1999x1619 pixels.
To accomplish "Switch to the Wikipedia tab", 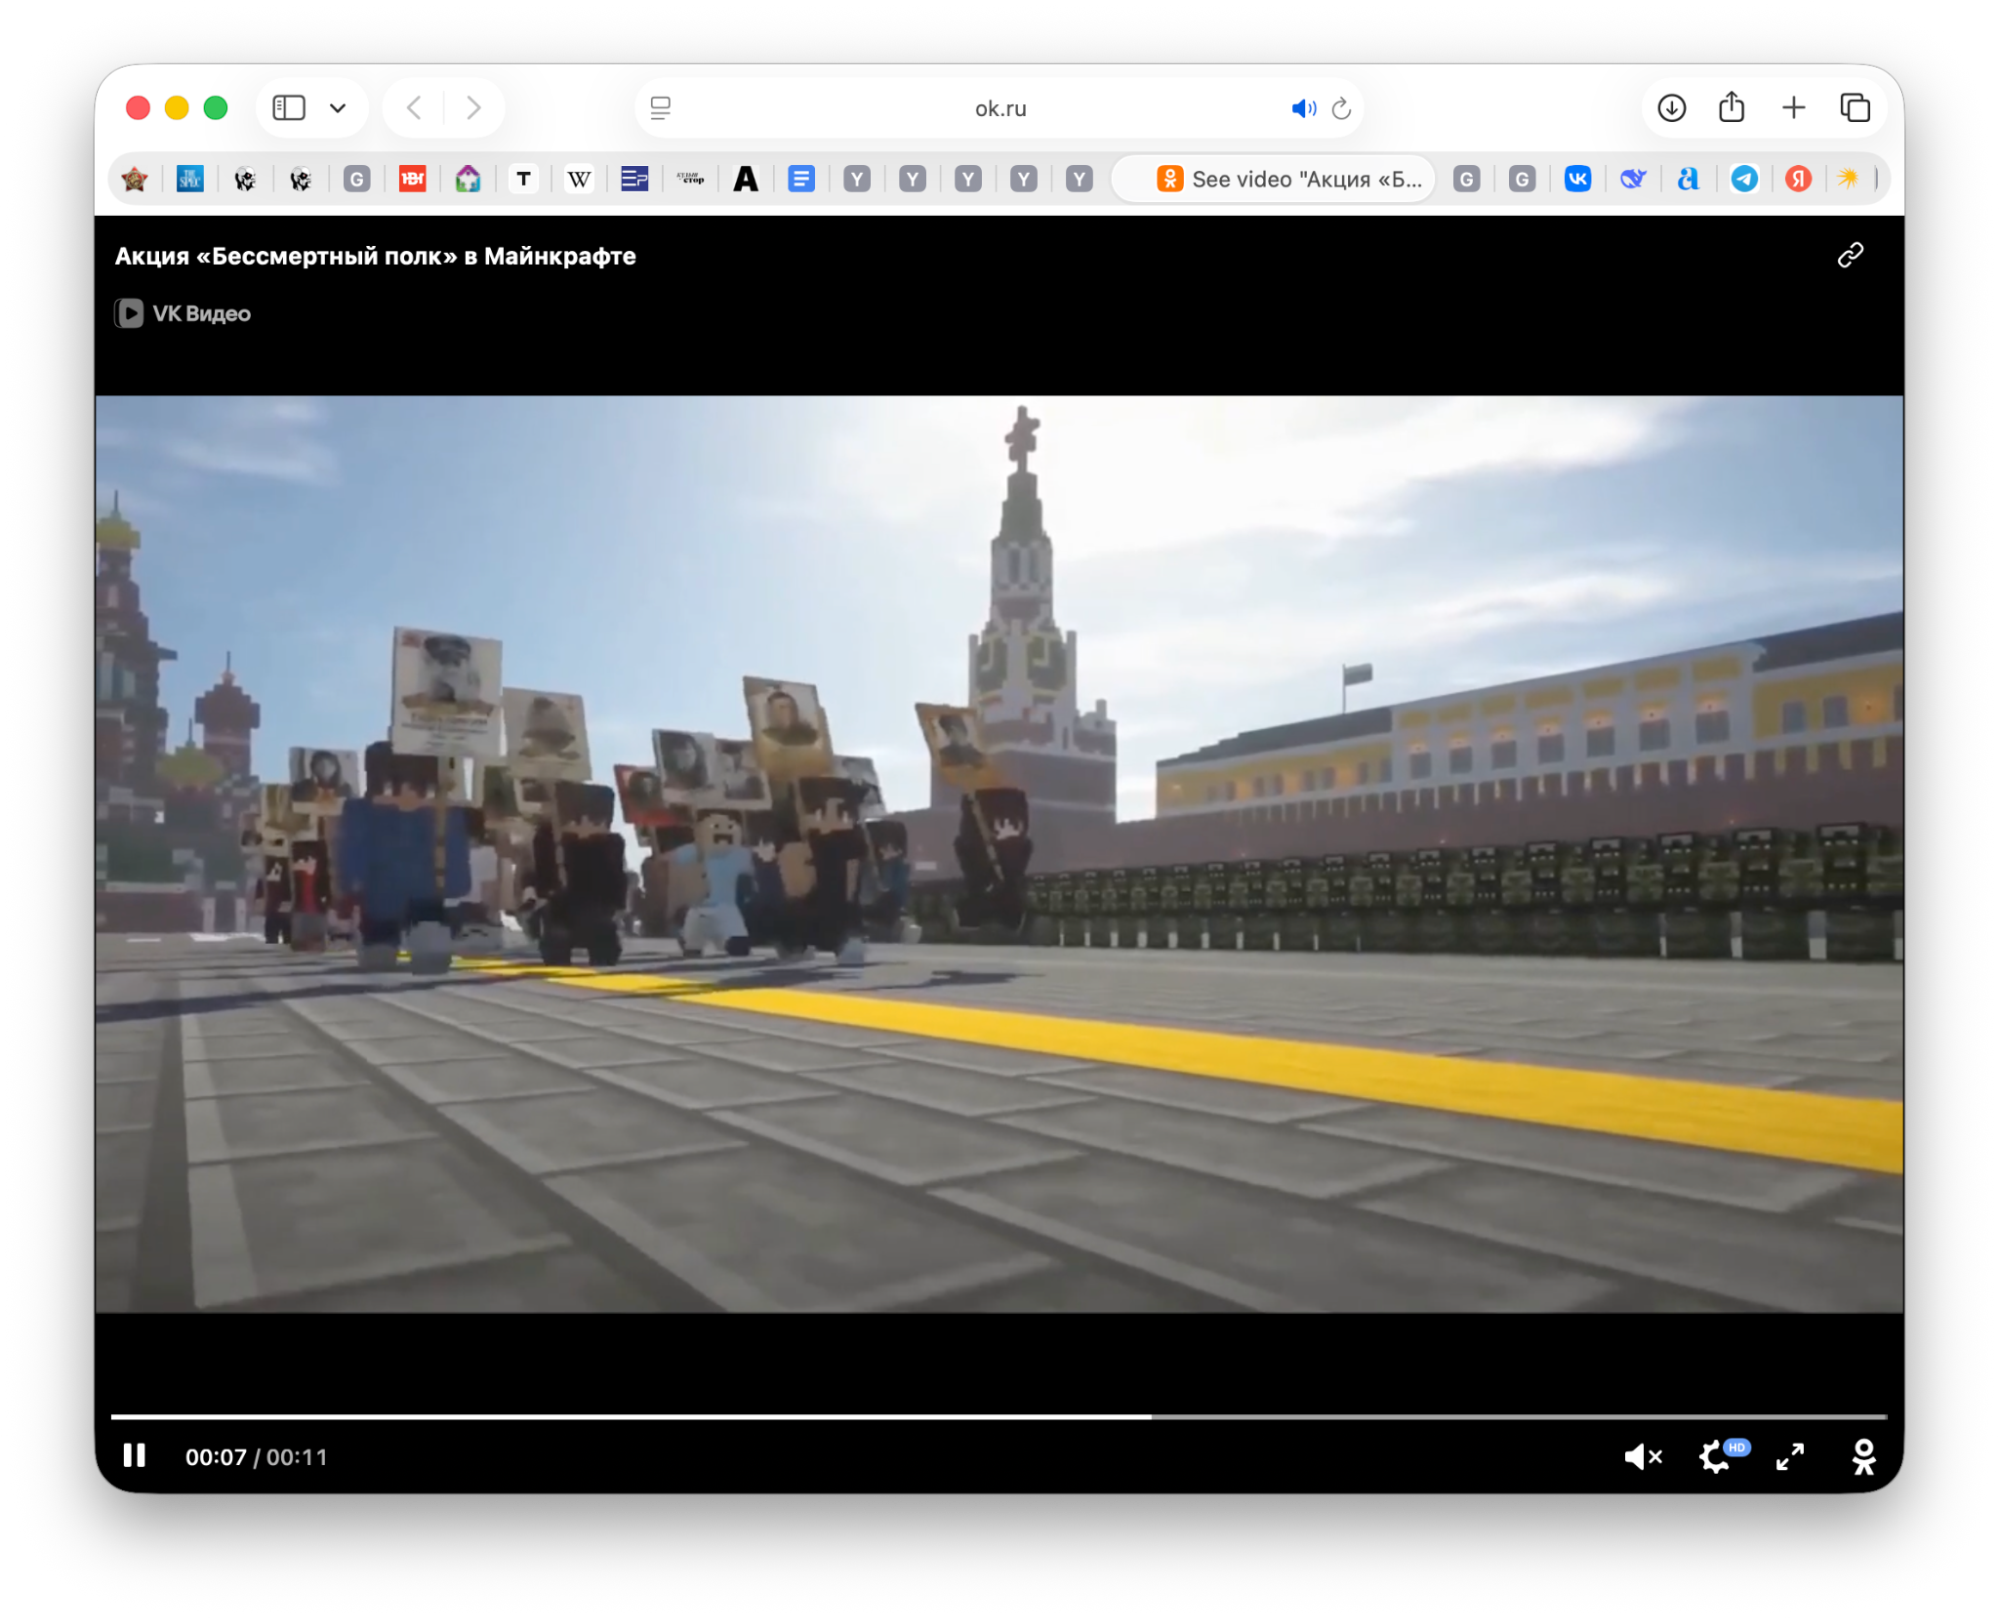I will point(579,179).
